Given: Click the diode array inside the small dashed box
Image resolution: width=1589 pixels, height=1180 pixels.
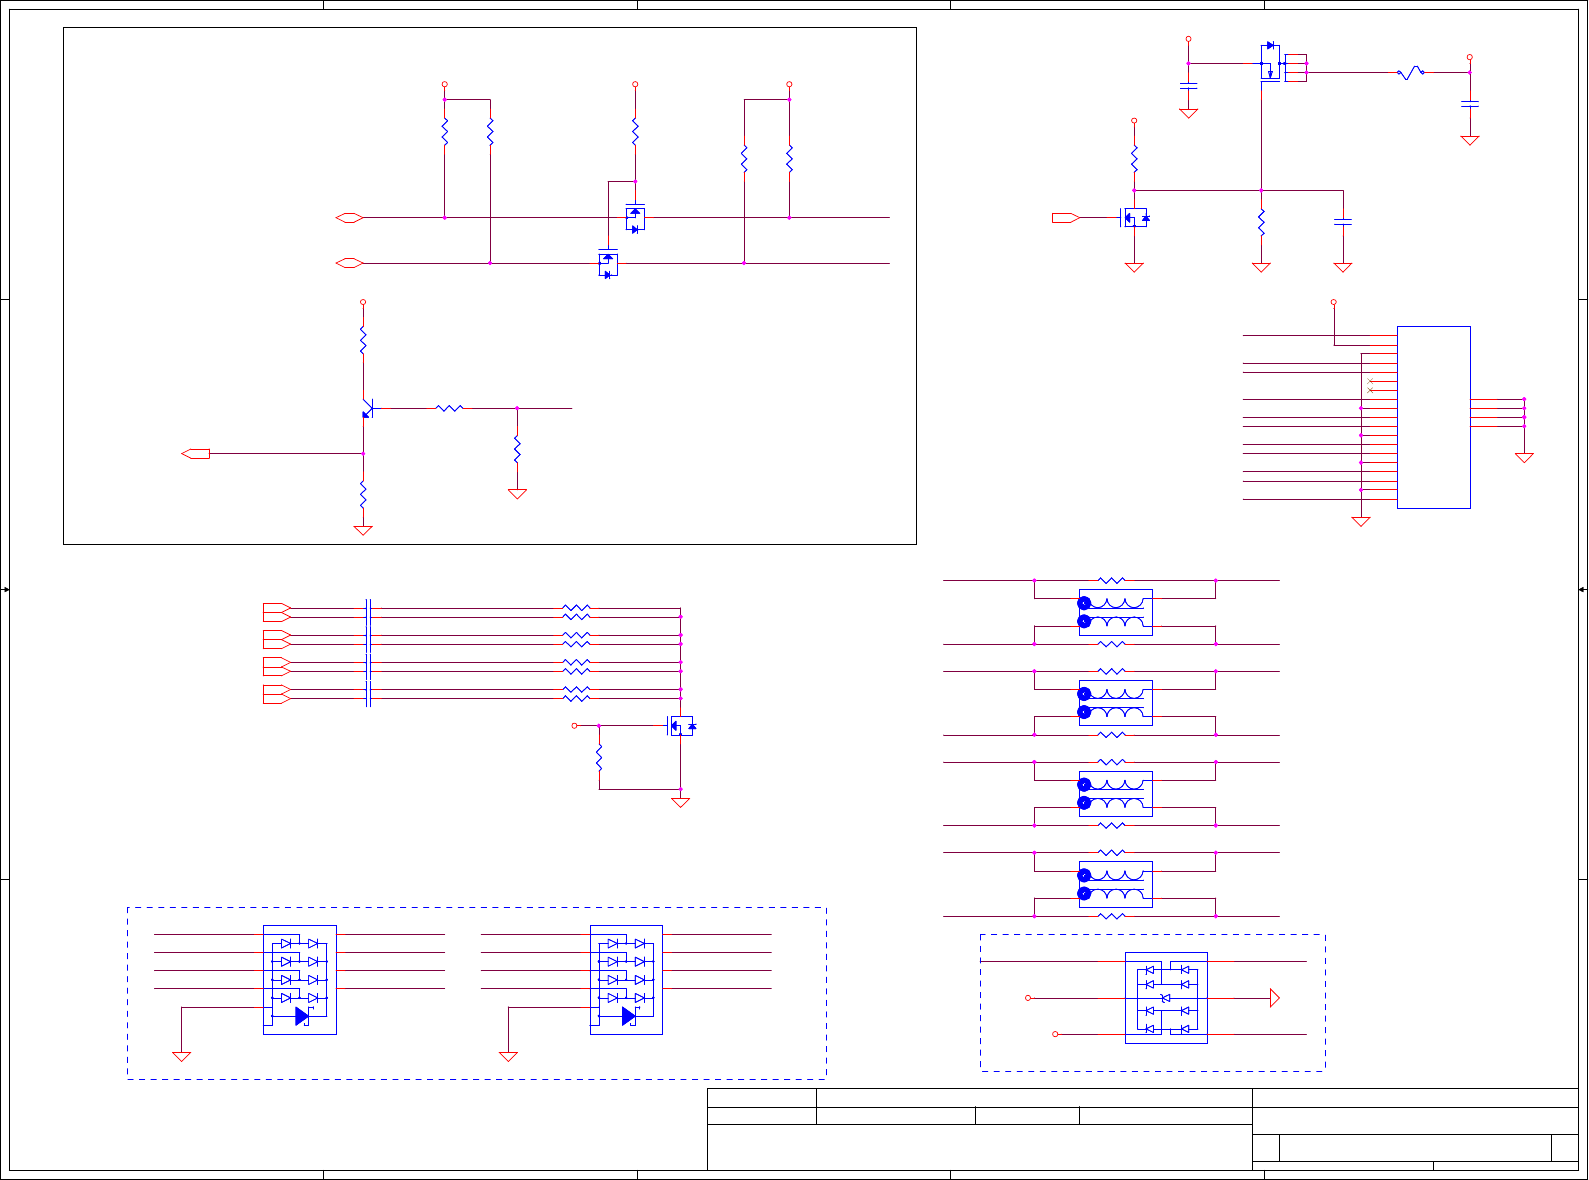Looking at the screenshot, I should [1166, 998].
